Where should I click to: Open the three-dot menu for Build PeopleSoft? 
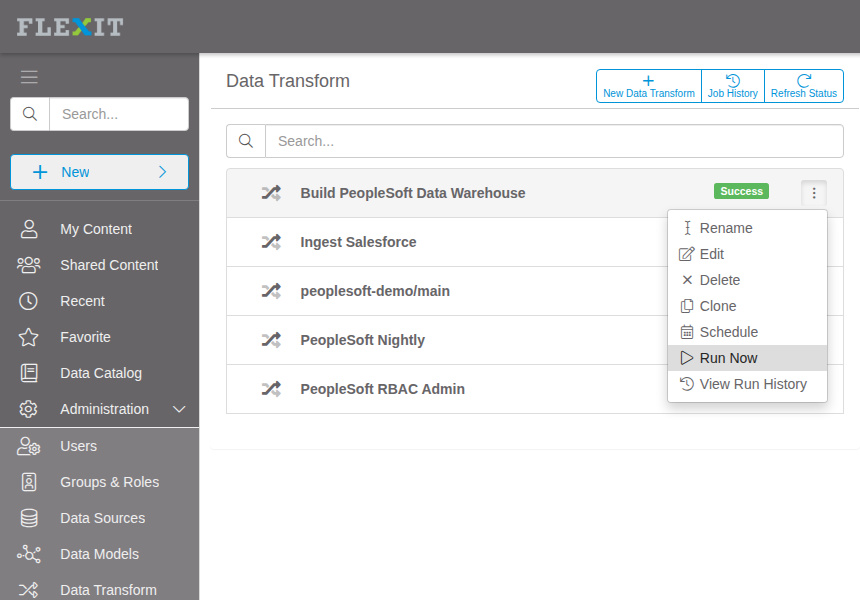coord(814,193)
